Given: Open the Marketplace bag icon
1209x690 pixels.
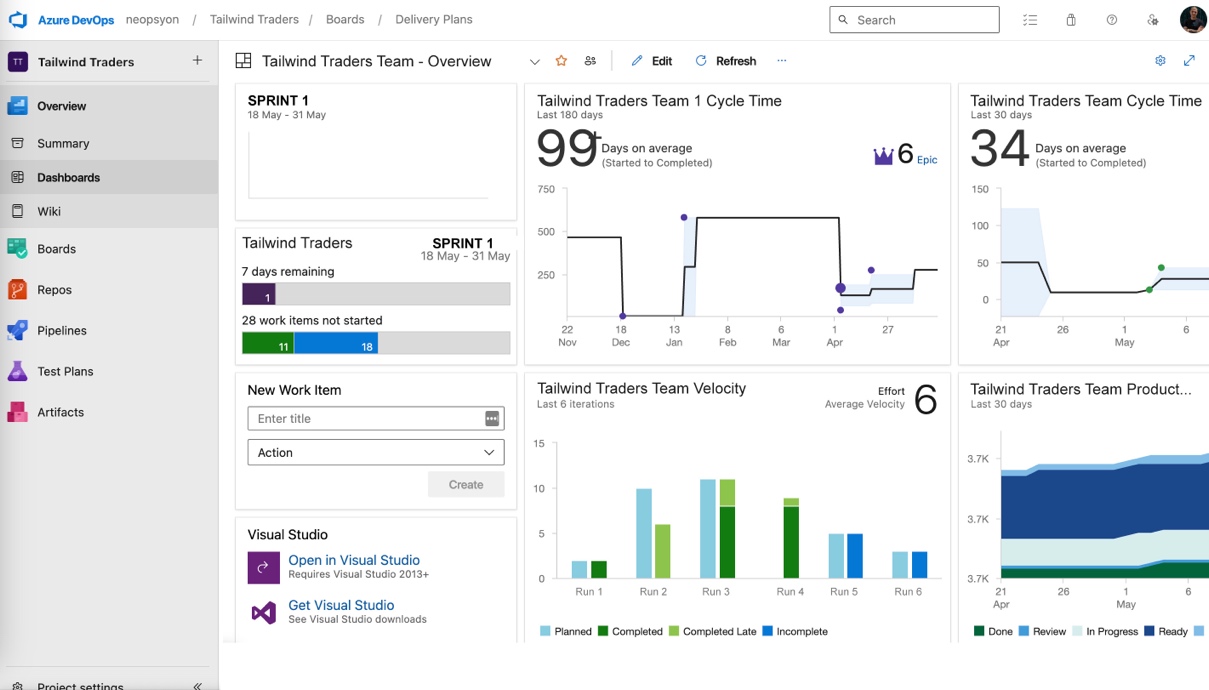Looking at the screenshot, I should (1070, 19).
